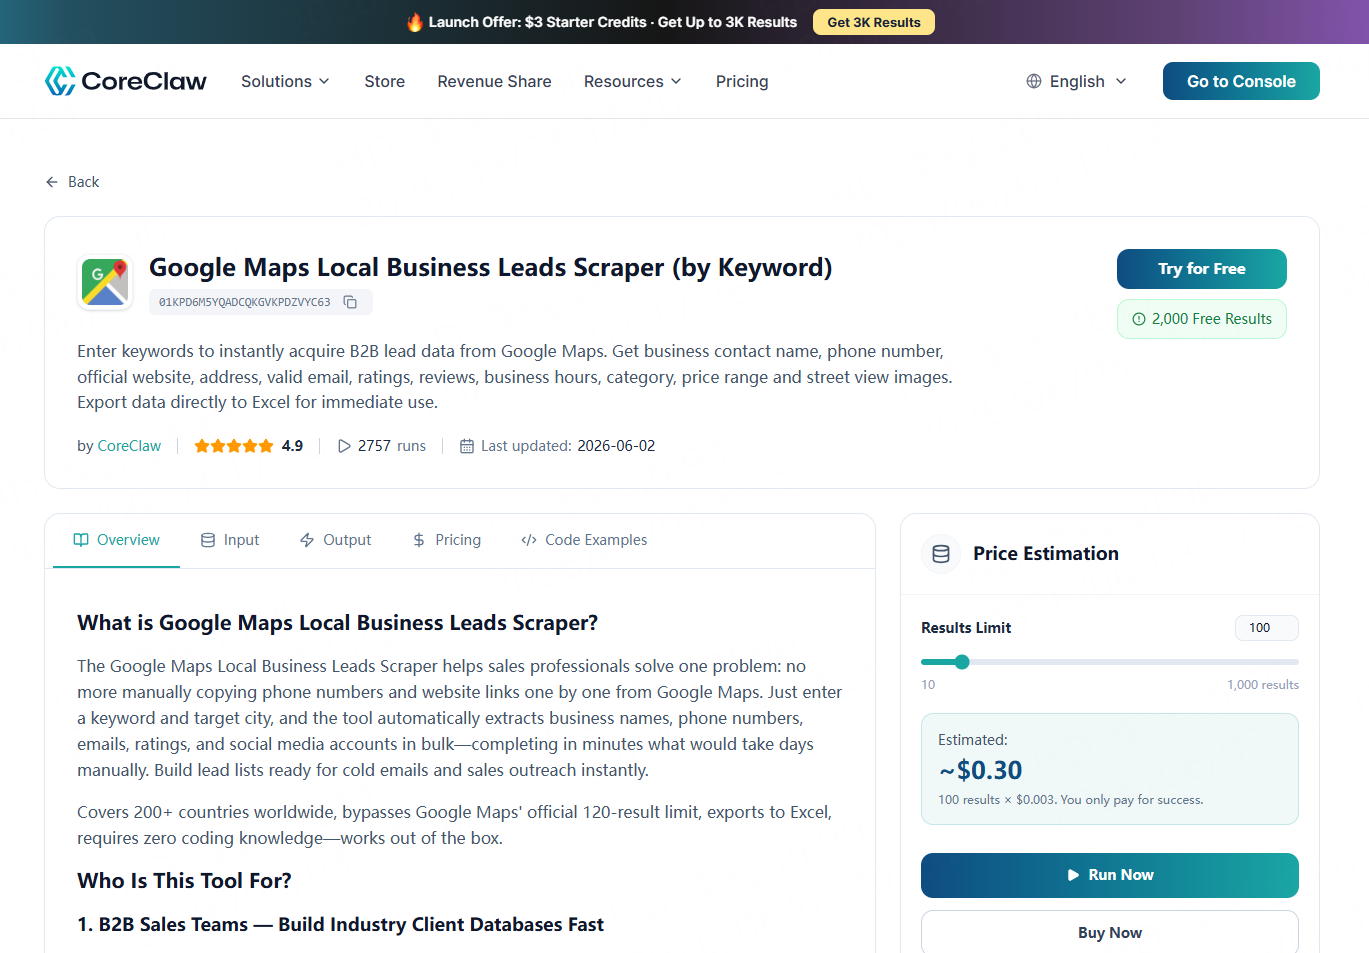Click the clock icon in 2,000 Free Results
This screenshot has height=953, width=1369.
tap(1139, 319)
